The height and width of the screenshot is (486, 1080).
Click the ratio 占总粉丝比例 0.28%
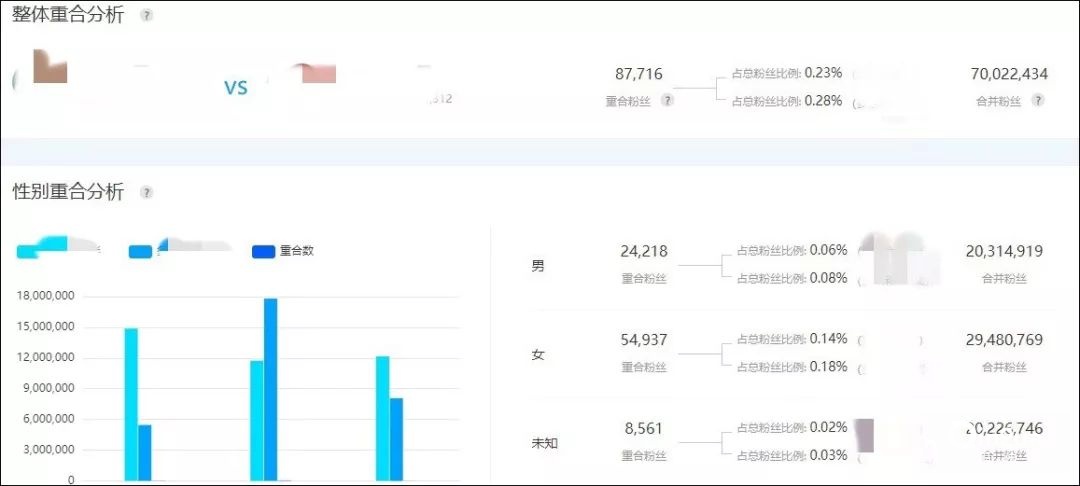(787, 101)
